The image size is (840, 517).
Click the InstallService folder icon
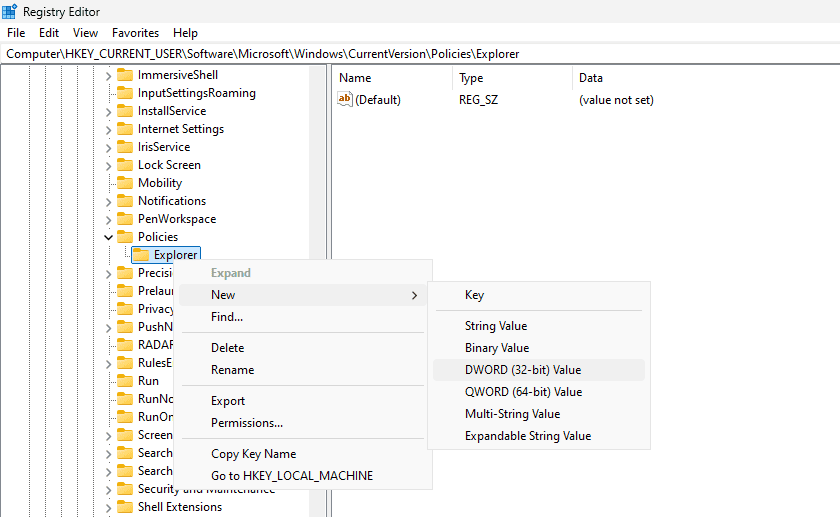pos(125,111)
